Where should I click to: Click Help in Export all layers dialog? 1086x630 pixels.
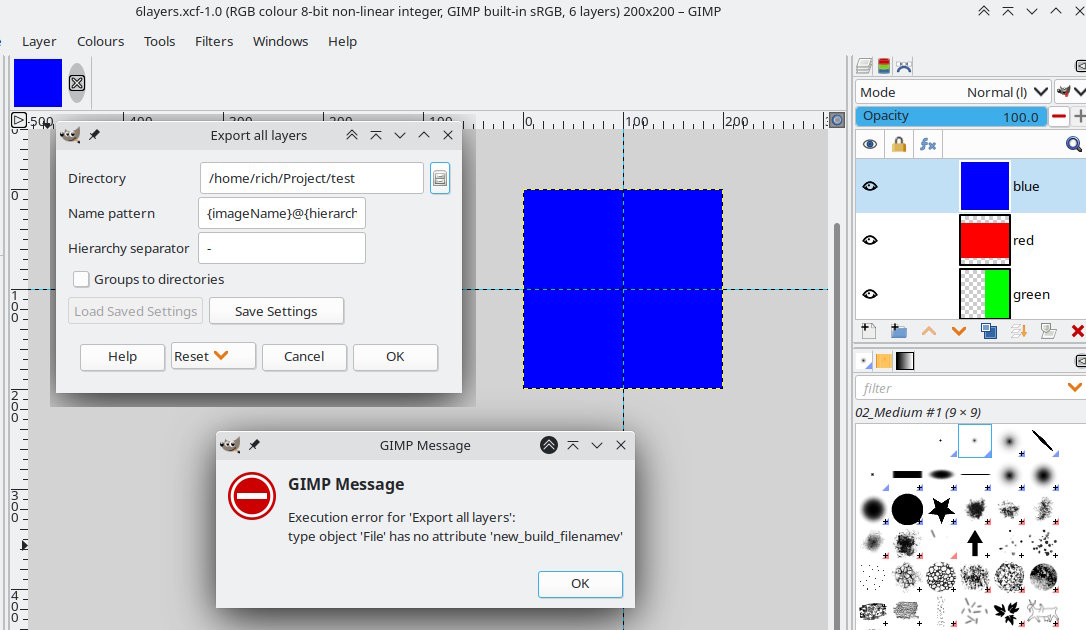(123, 357)
